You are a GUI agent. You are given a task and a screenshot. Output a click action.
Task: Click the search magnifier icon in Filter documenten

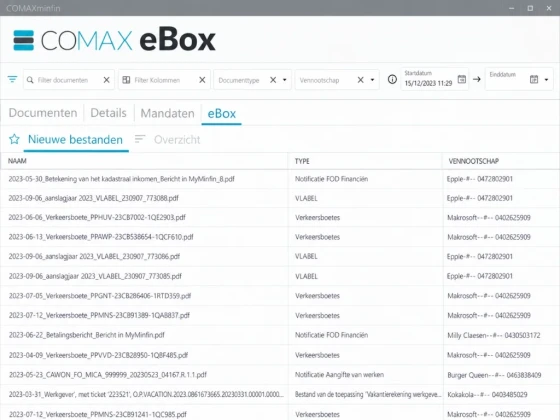pyautogui.click(x=30, y=80)
